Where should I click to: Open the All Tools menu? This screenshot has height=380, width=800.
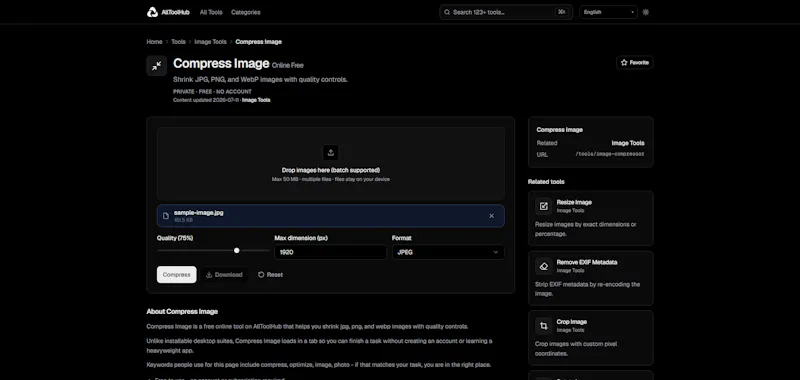[x=211, y=12]
